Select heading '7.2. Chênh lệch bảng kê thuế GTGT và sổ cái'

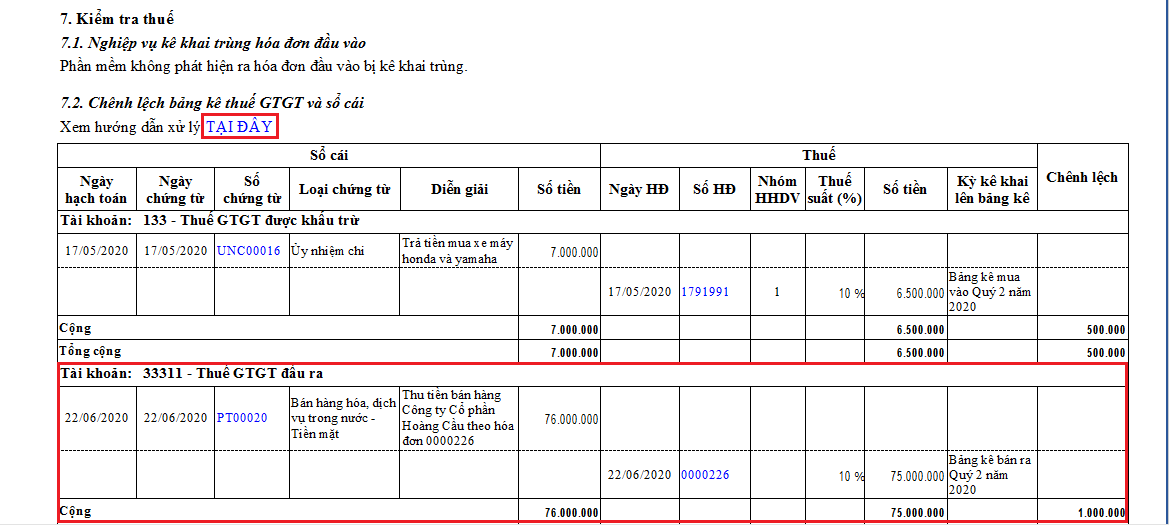pos(212,103)
